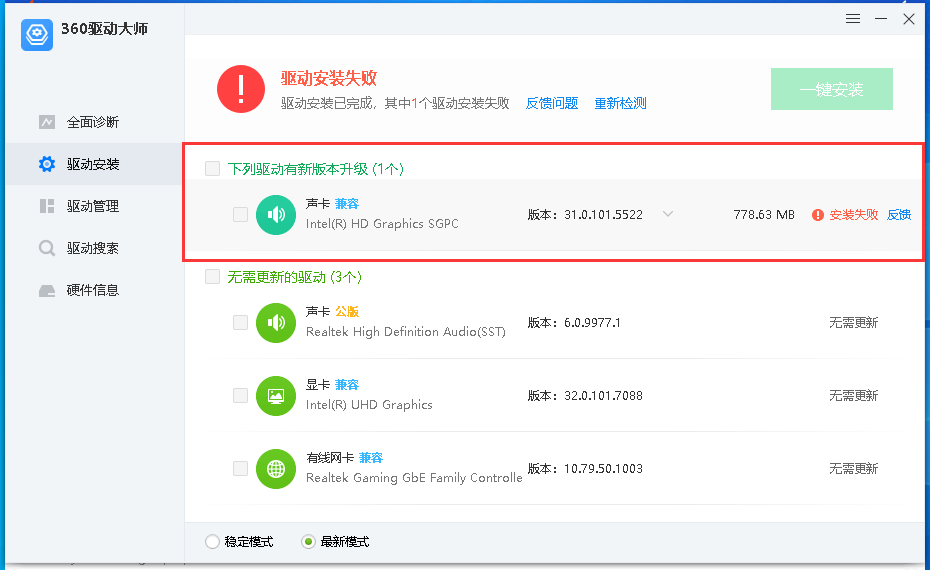
Task: Click the Intel HD Graphics SGPC speaker icon
Action: coord(276,215)
